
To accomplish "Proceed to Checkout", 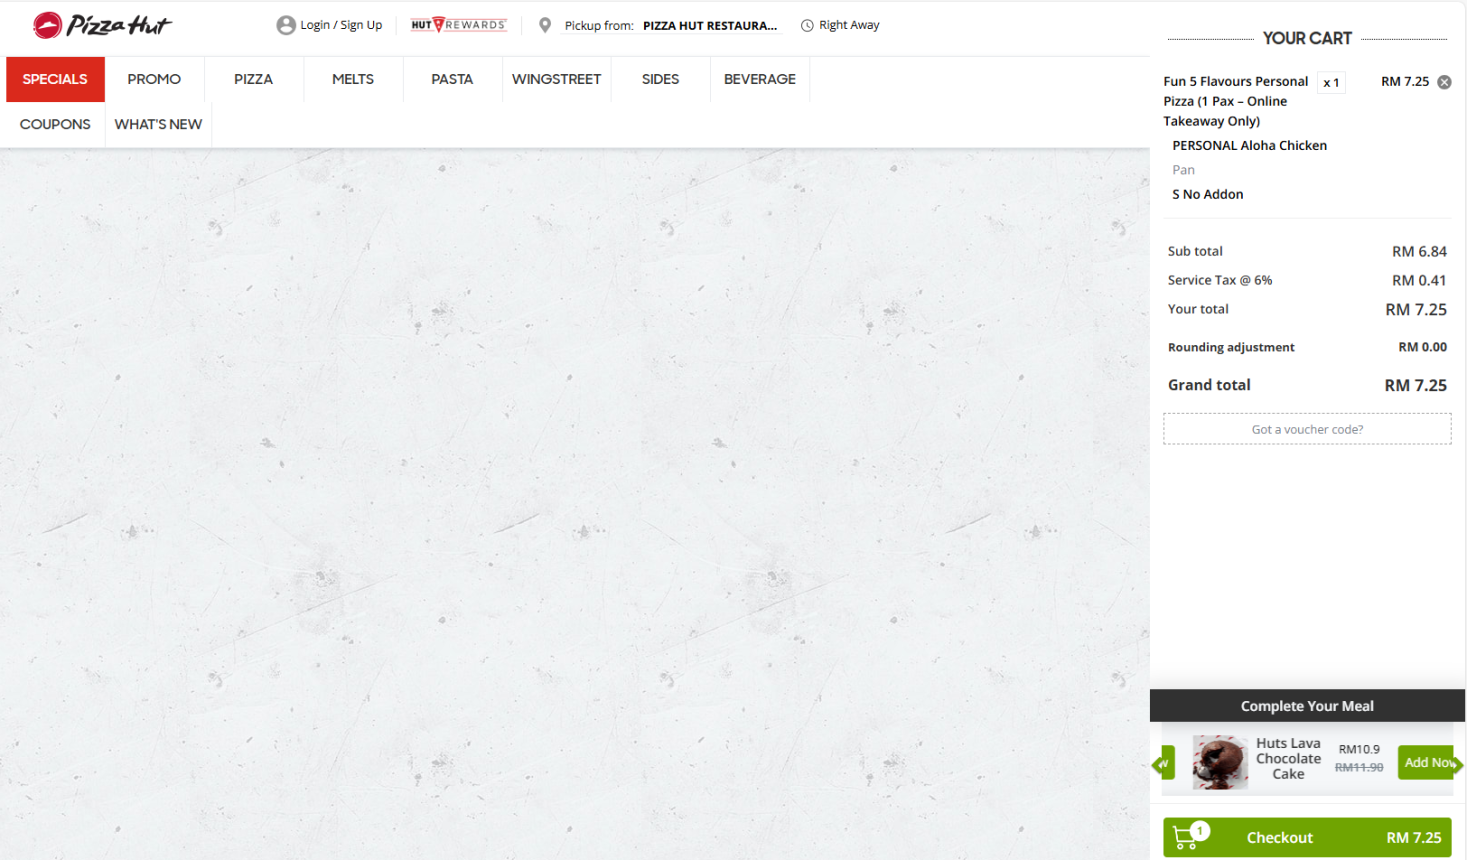I will coord(1307,838).
